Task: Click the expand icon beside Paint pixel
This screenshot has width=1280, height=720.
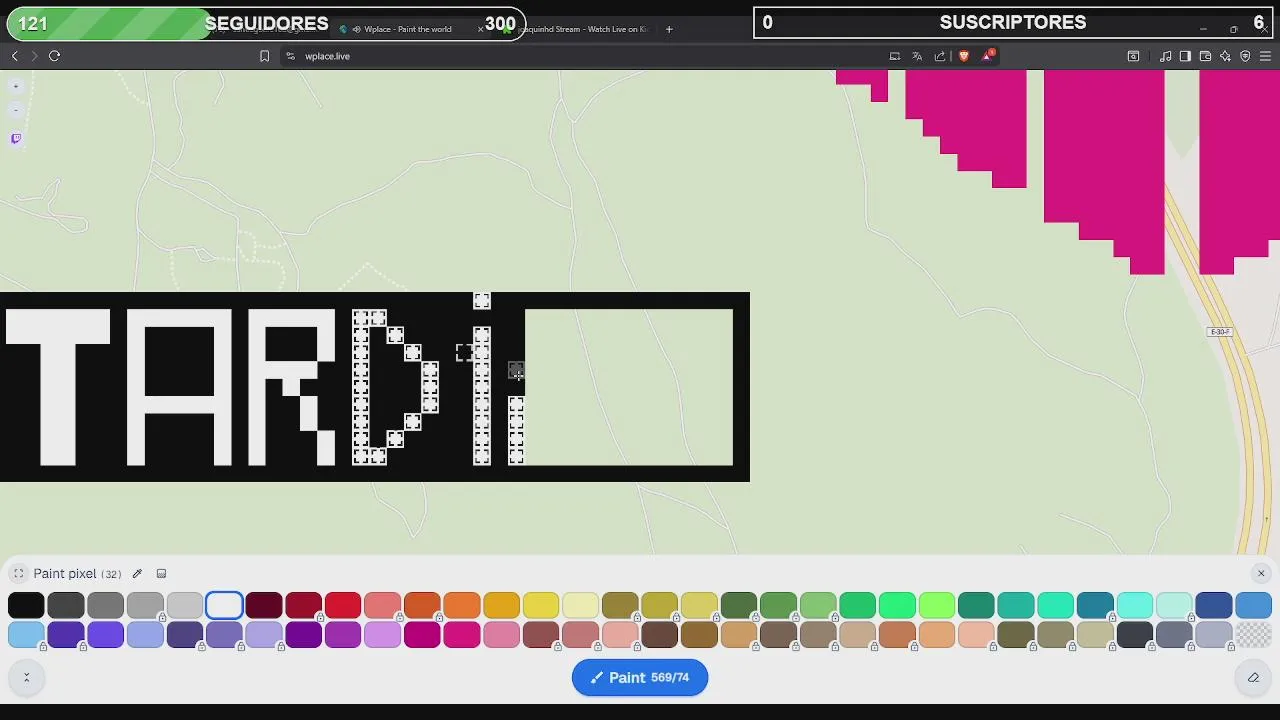Action: pos(18,574)
